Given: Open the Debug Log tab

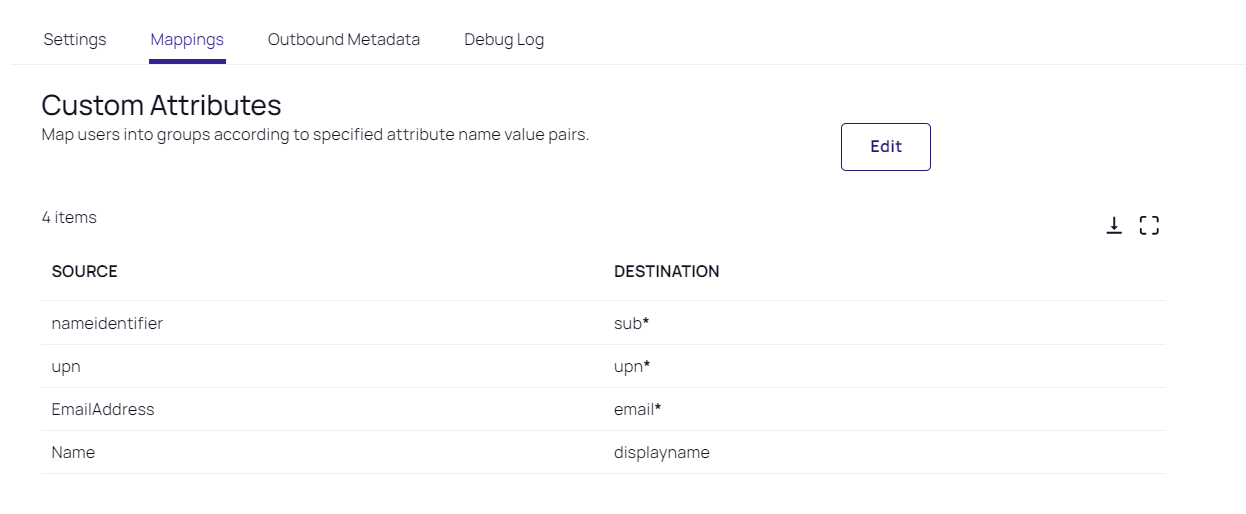Looking at the screenshot, I should coord(504,40).
